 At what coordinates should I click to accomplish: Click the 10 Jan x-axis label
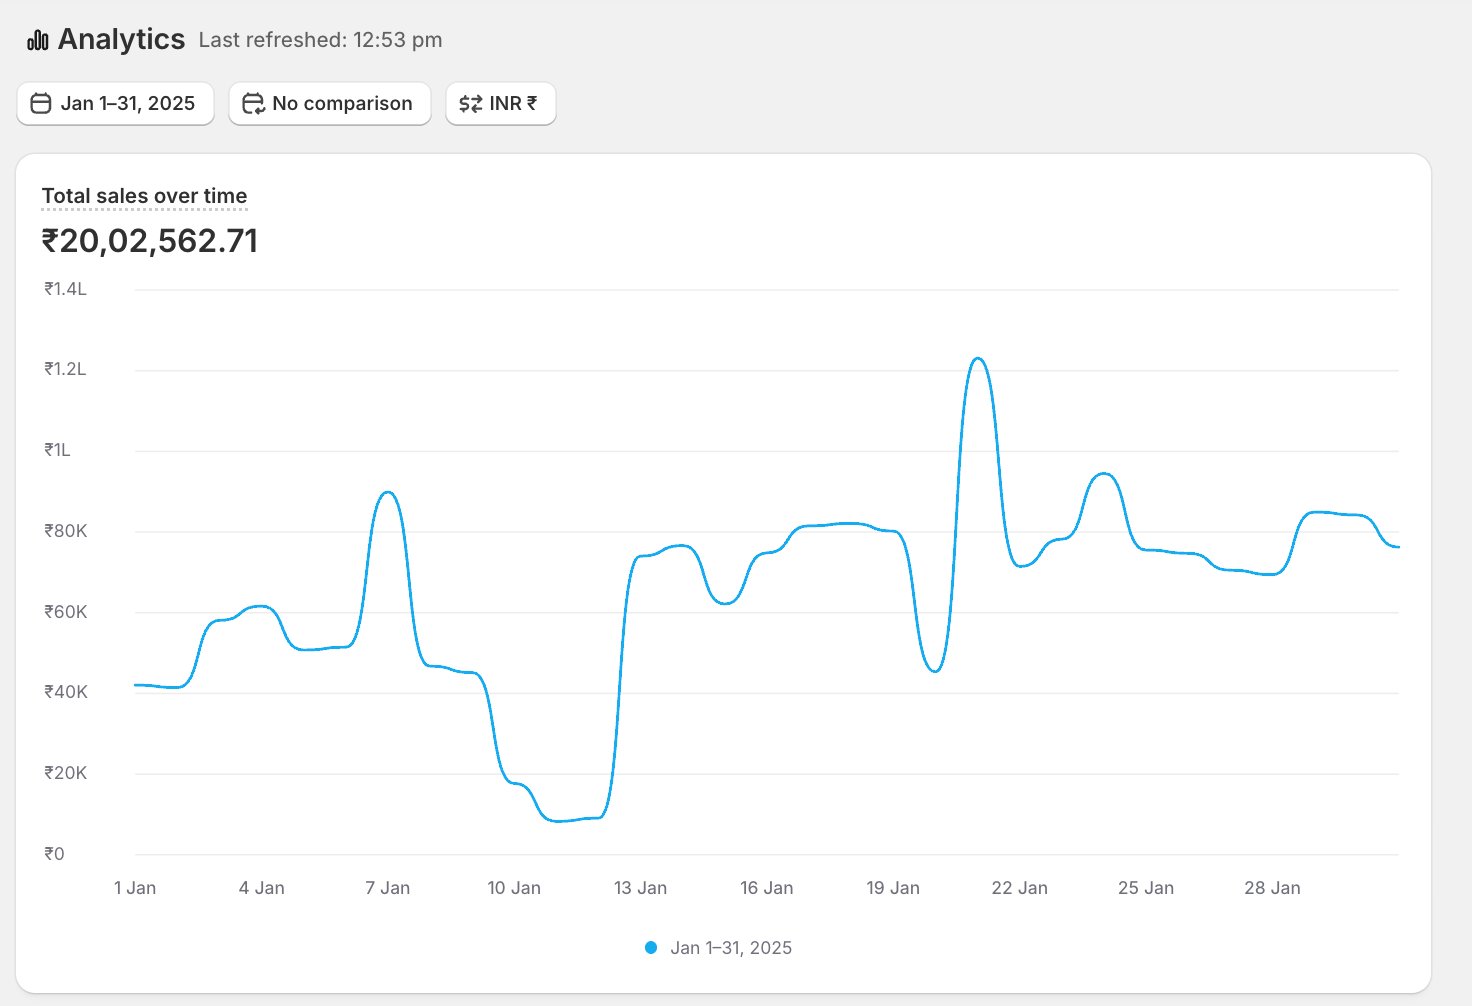tap(514, 888)
